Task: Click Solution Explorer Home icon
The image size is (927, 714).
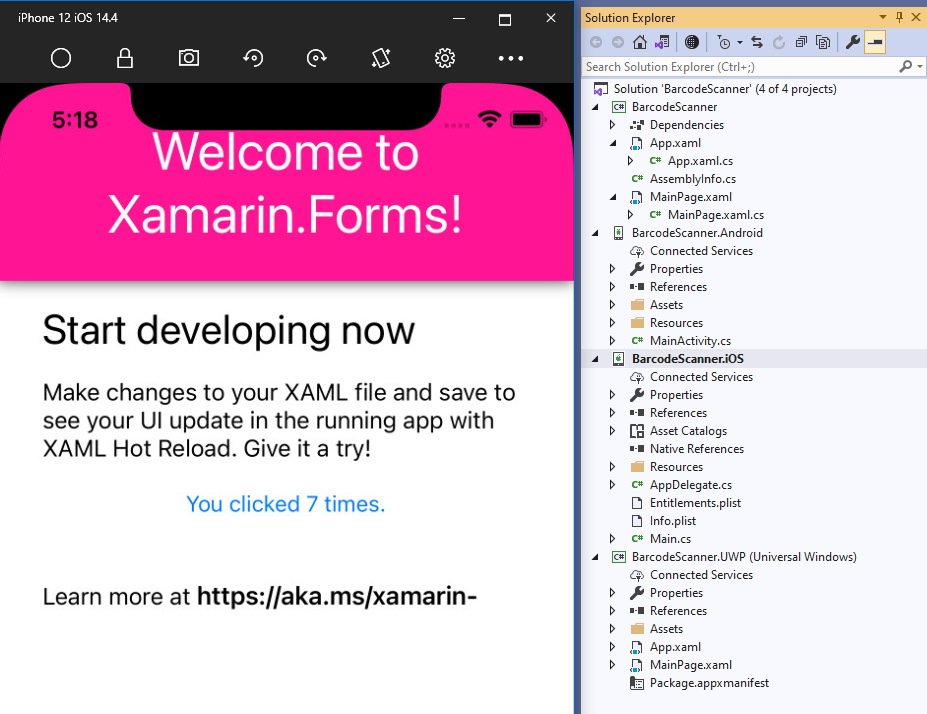Action: (640, 42)
